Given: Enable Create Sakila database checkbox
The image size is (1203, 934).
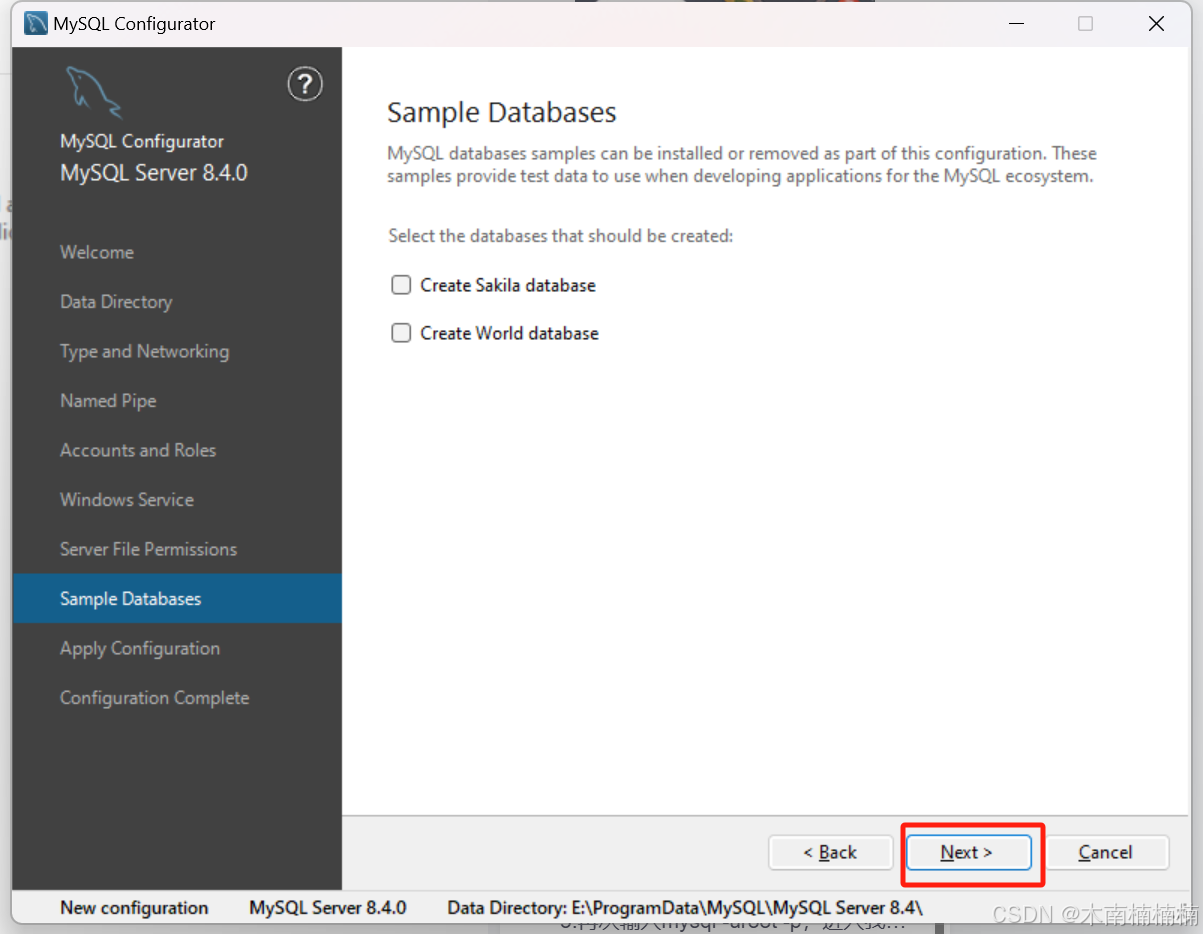Looking at the screenshot, I should click(401, 285).
